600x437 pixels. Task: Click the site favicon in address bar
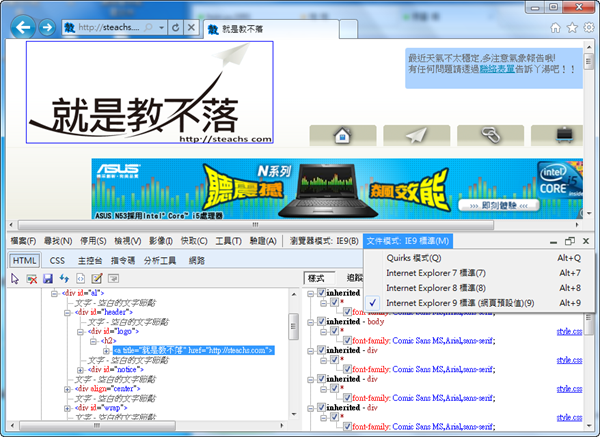[69, 28]
